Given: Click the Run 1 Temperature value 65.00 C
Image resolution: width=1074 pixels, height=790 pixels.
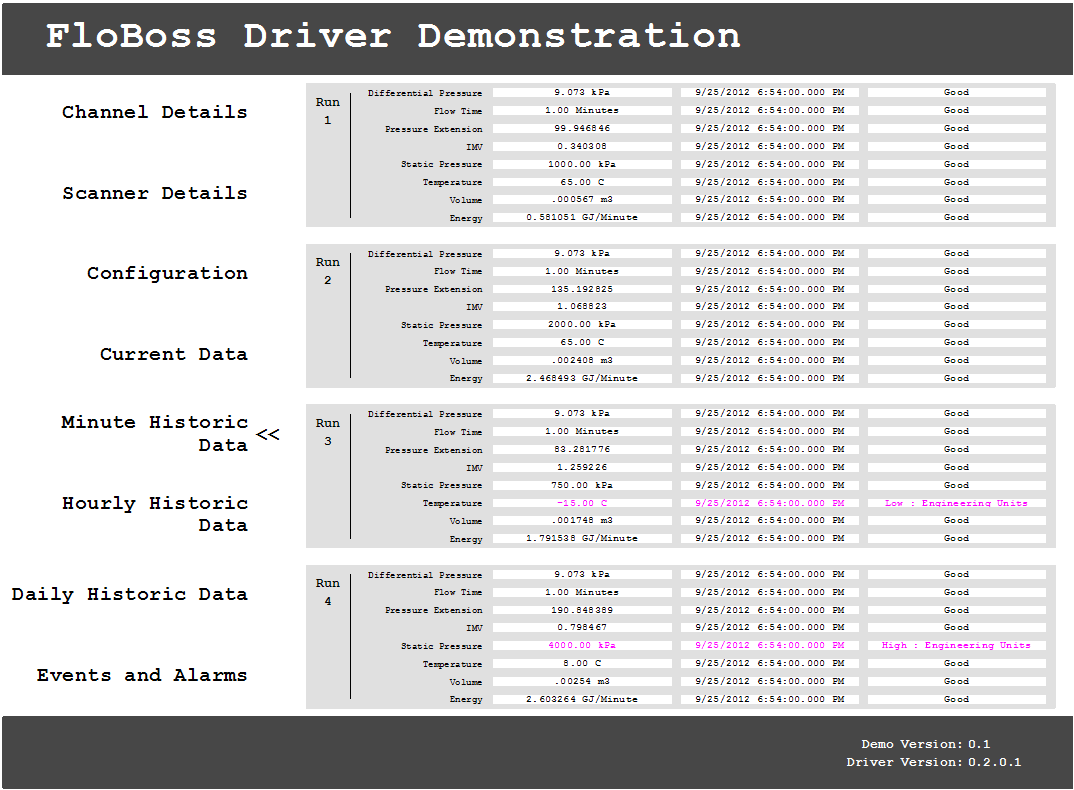Looking at the screenshot, I should [x=582, y=182].
